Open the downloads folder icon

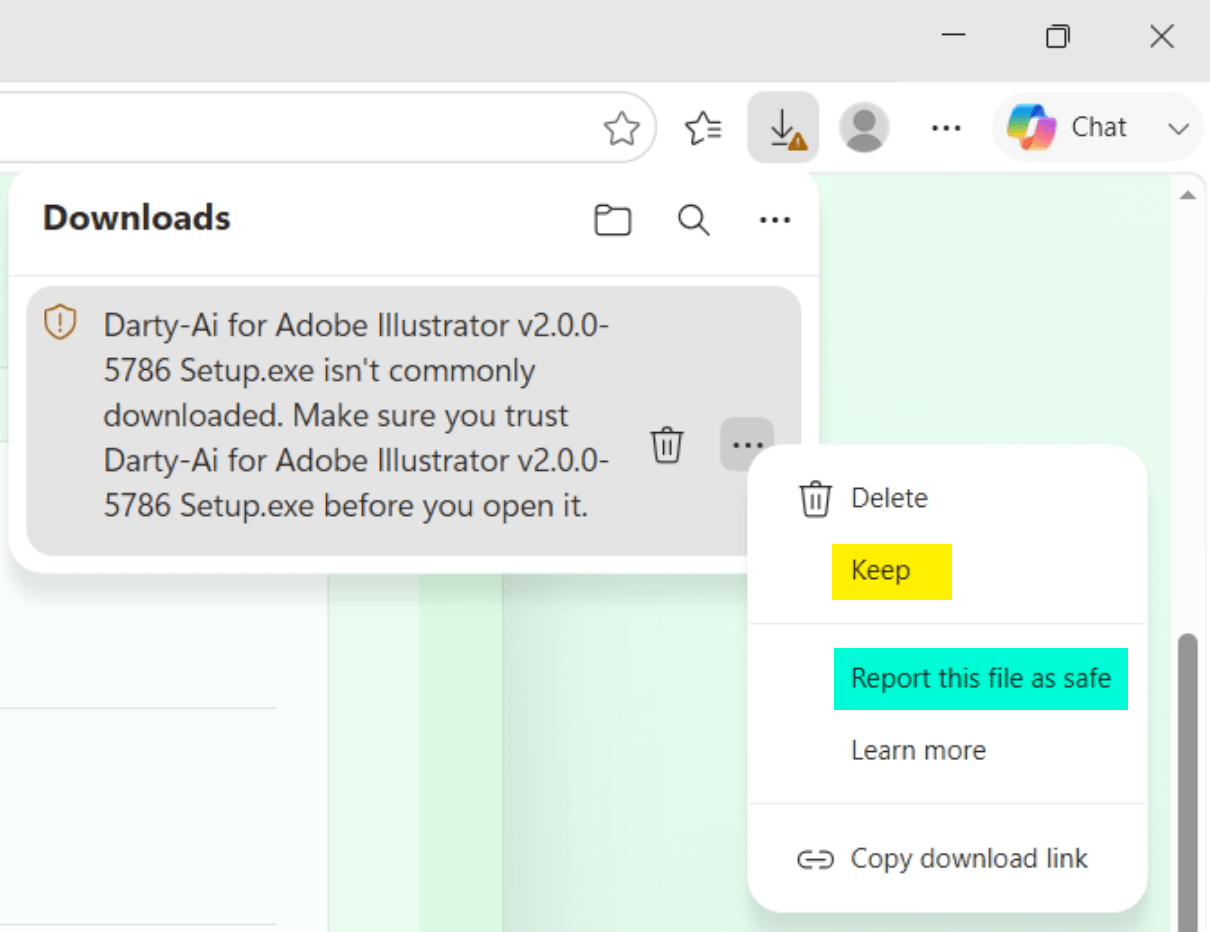point(613,219)
